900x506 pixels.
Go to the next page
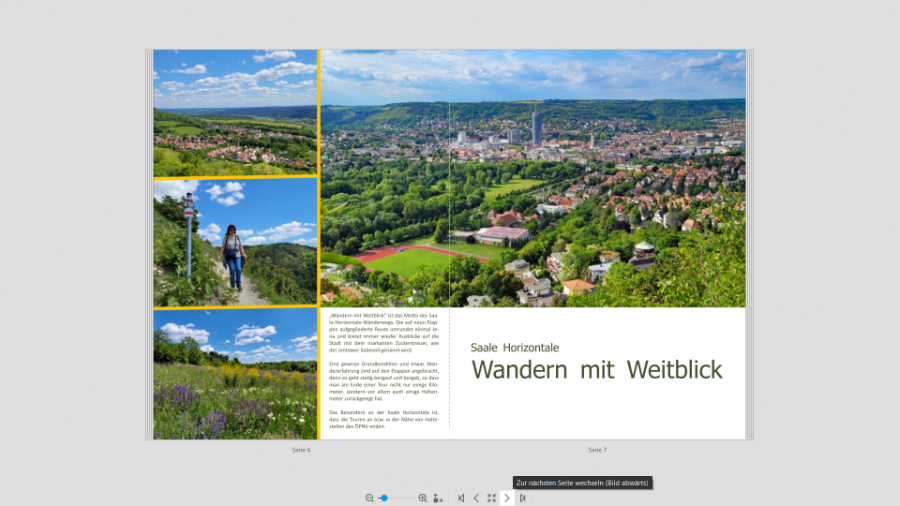click(507, 498)
